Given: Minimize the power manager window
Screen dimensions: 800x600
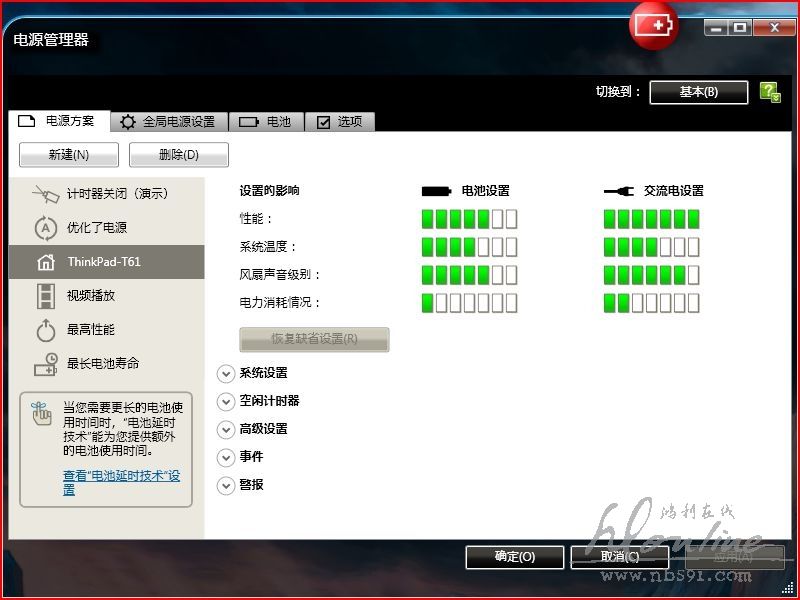Looking at the screenshot, I should pyautogui.click(x=716, y=28).
